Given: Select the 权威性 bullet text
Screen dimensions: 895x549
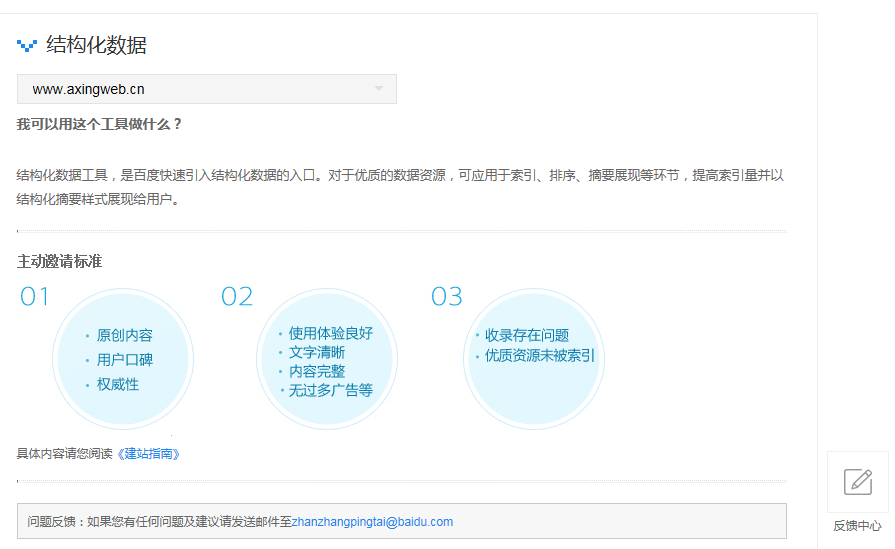Looking at the screenshot, I should click(x=118, y=384).
